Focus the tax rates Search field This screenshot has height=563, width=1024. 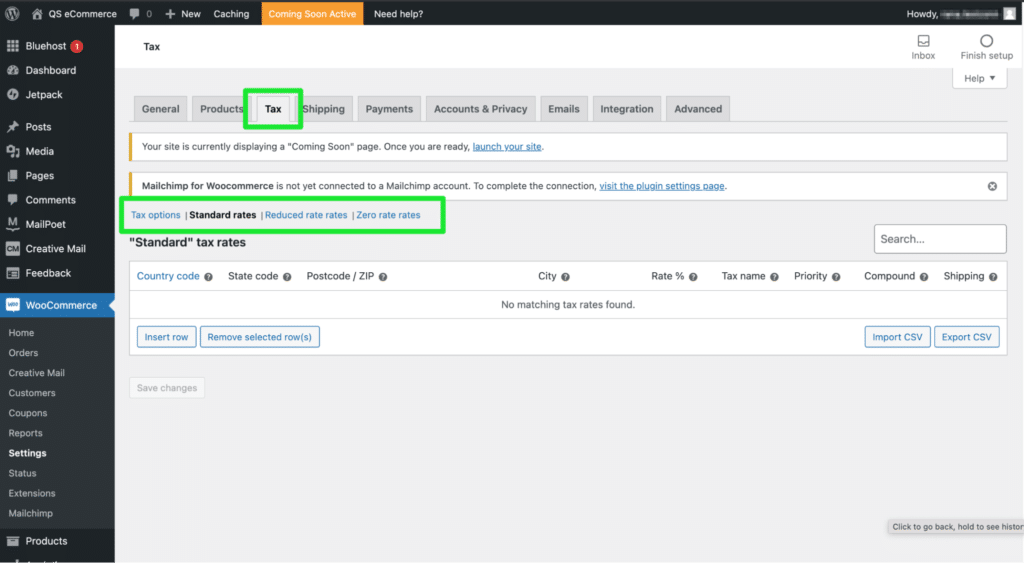coord(940,239)
